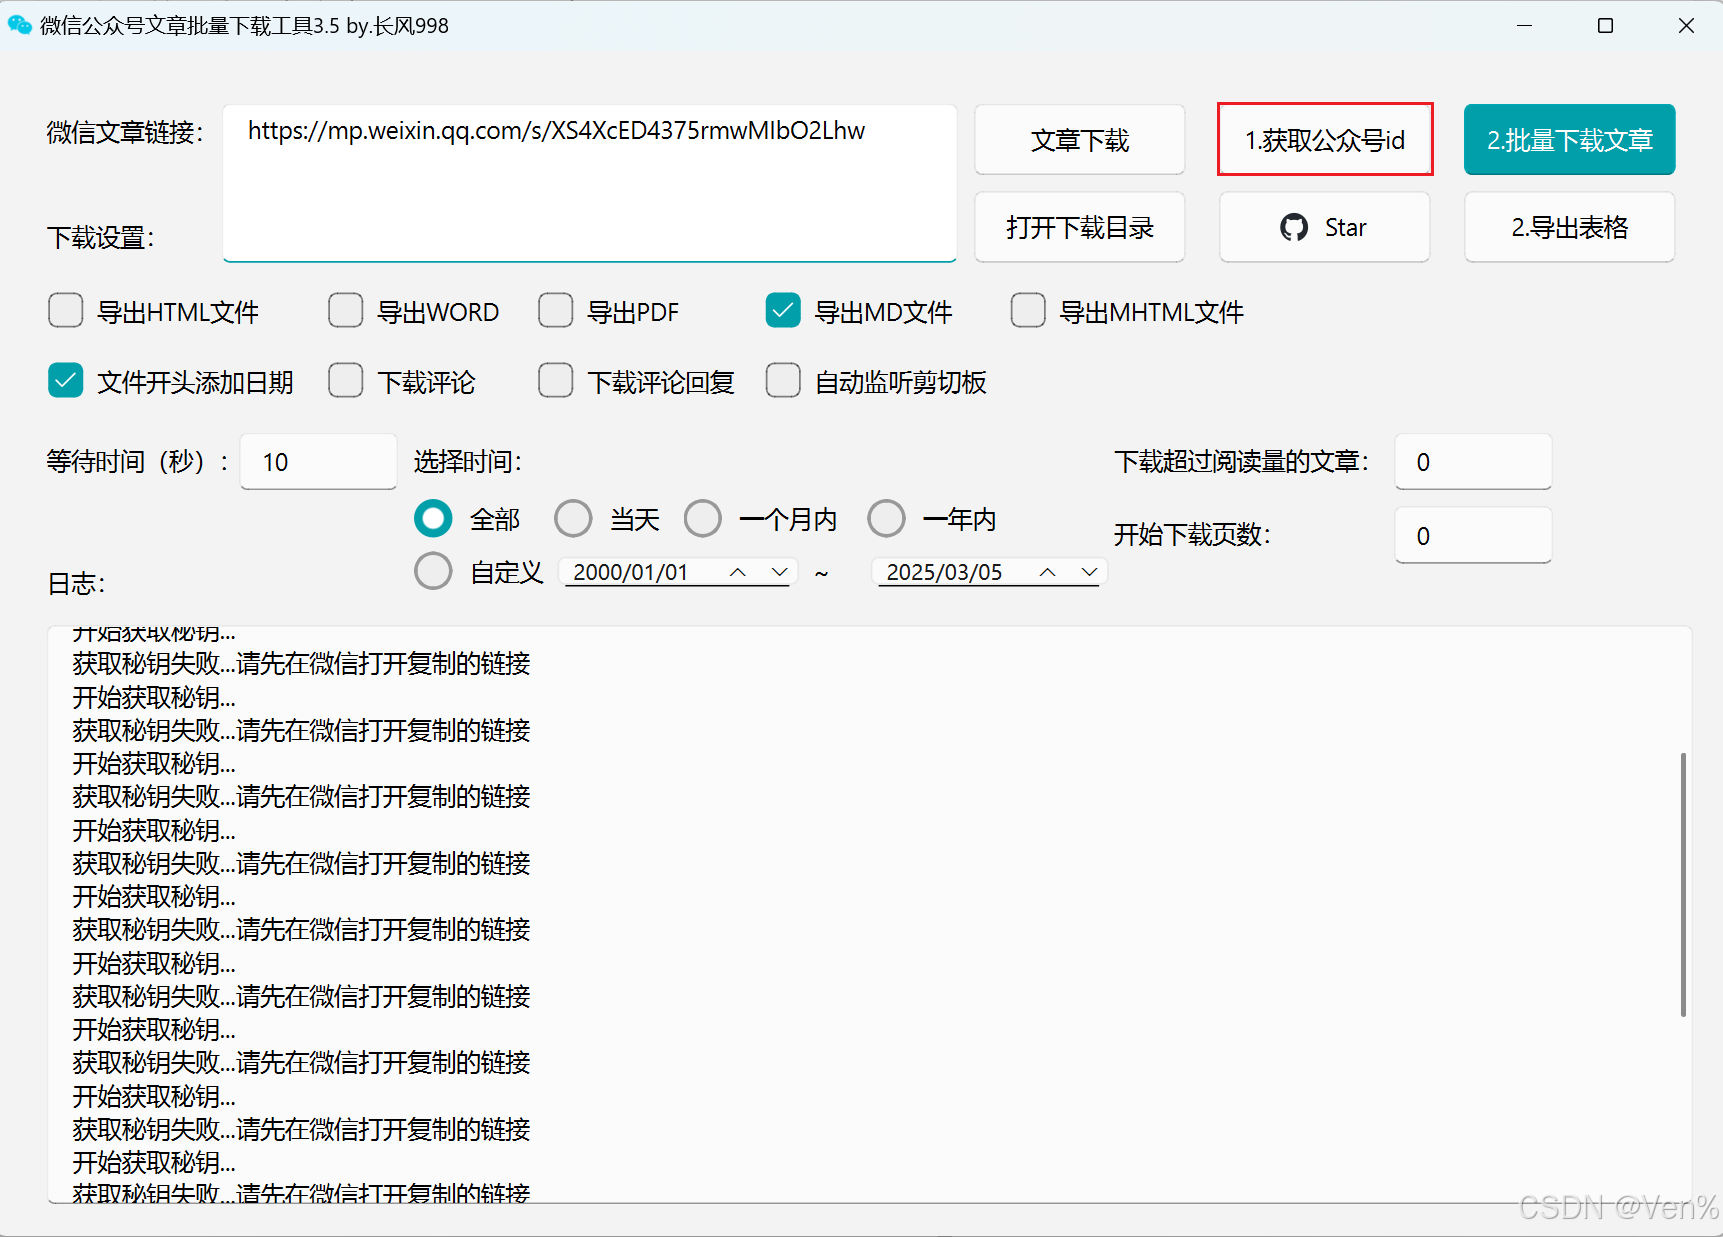Click the 2.导出表格 button
The image size is (1723, 1237).
[x=1570, y=228]
